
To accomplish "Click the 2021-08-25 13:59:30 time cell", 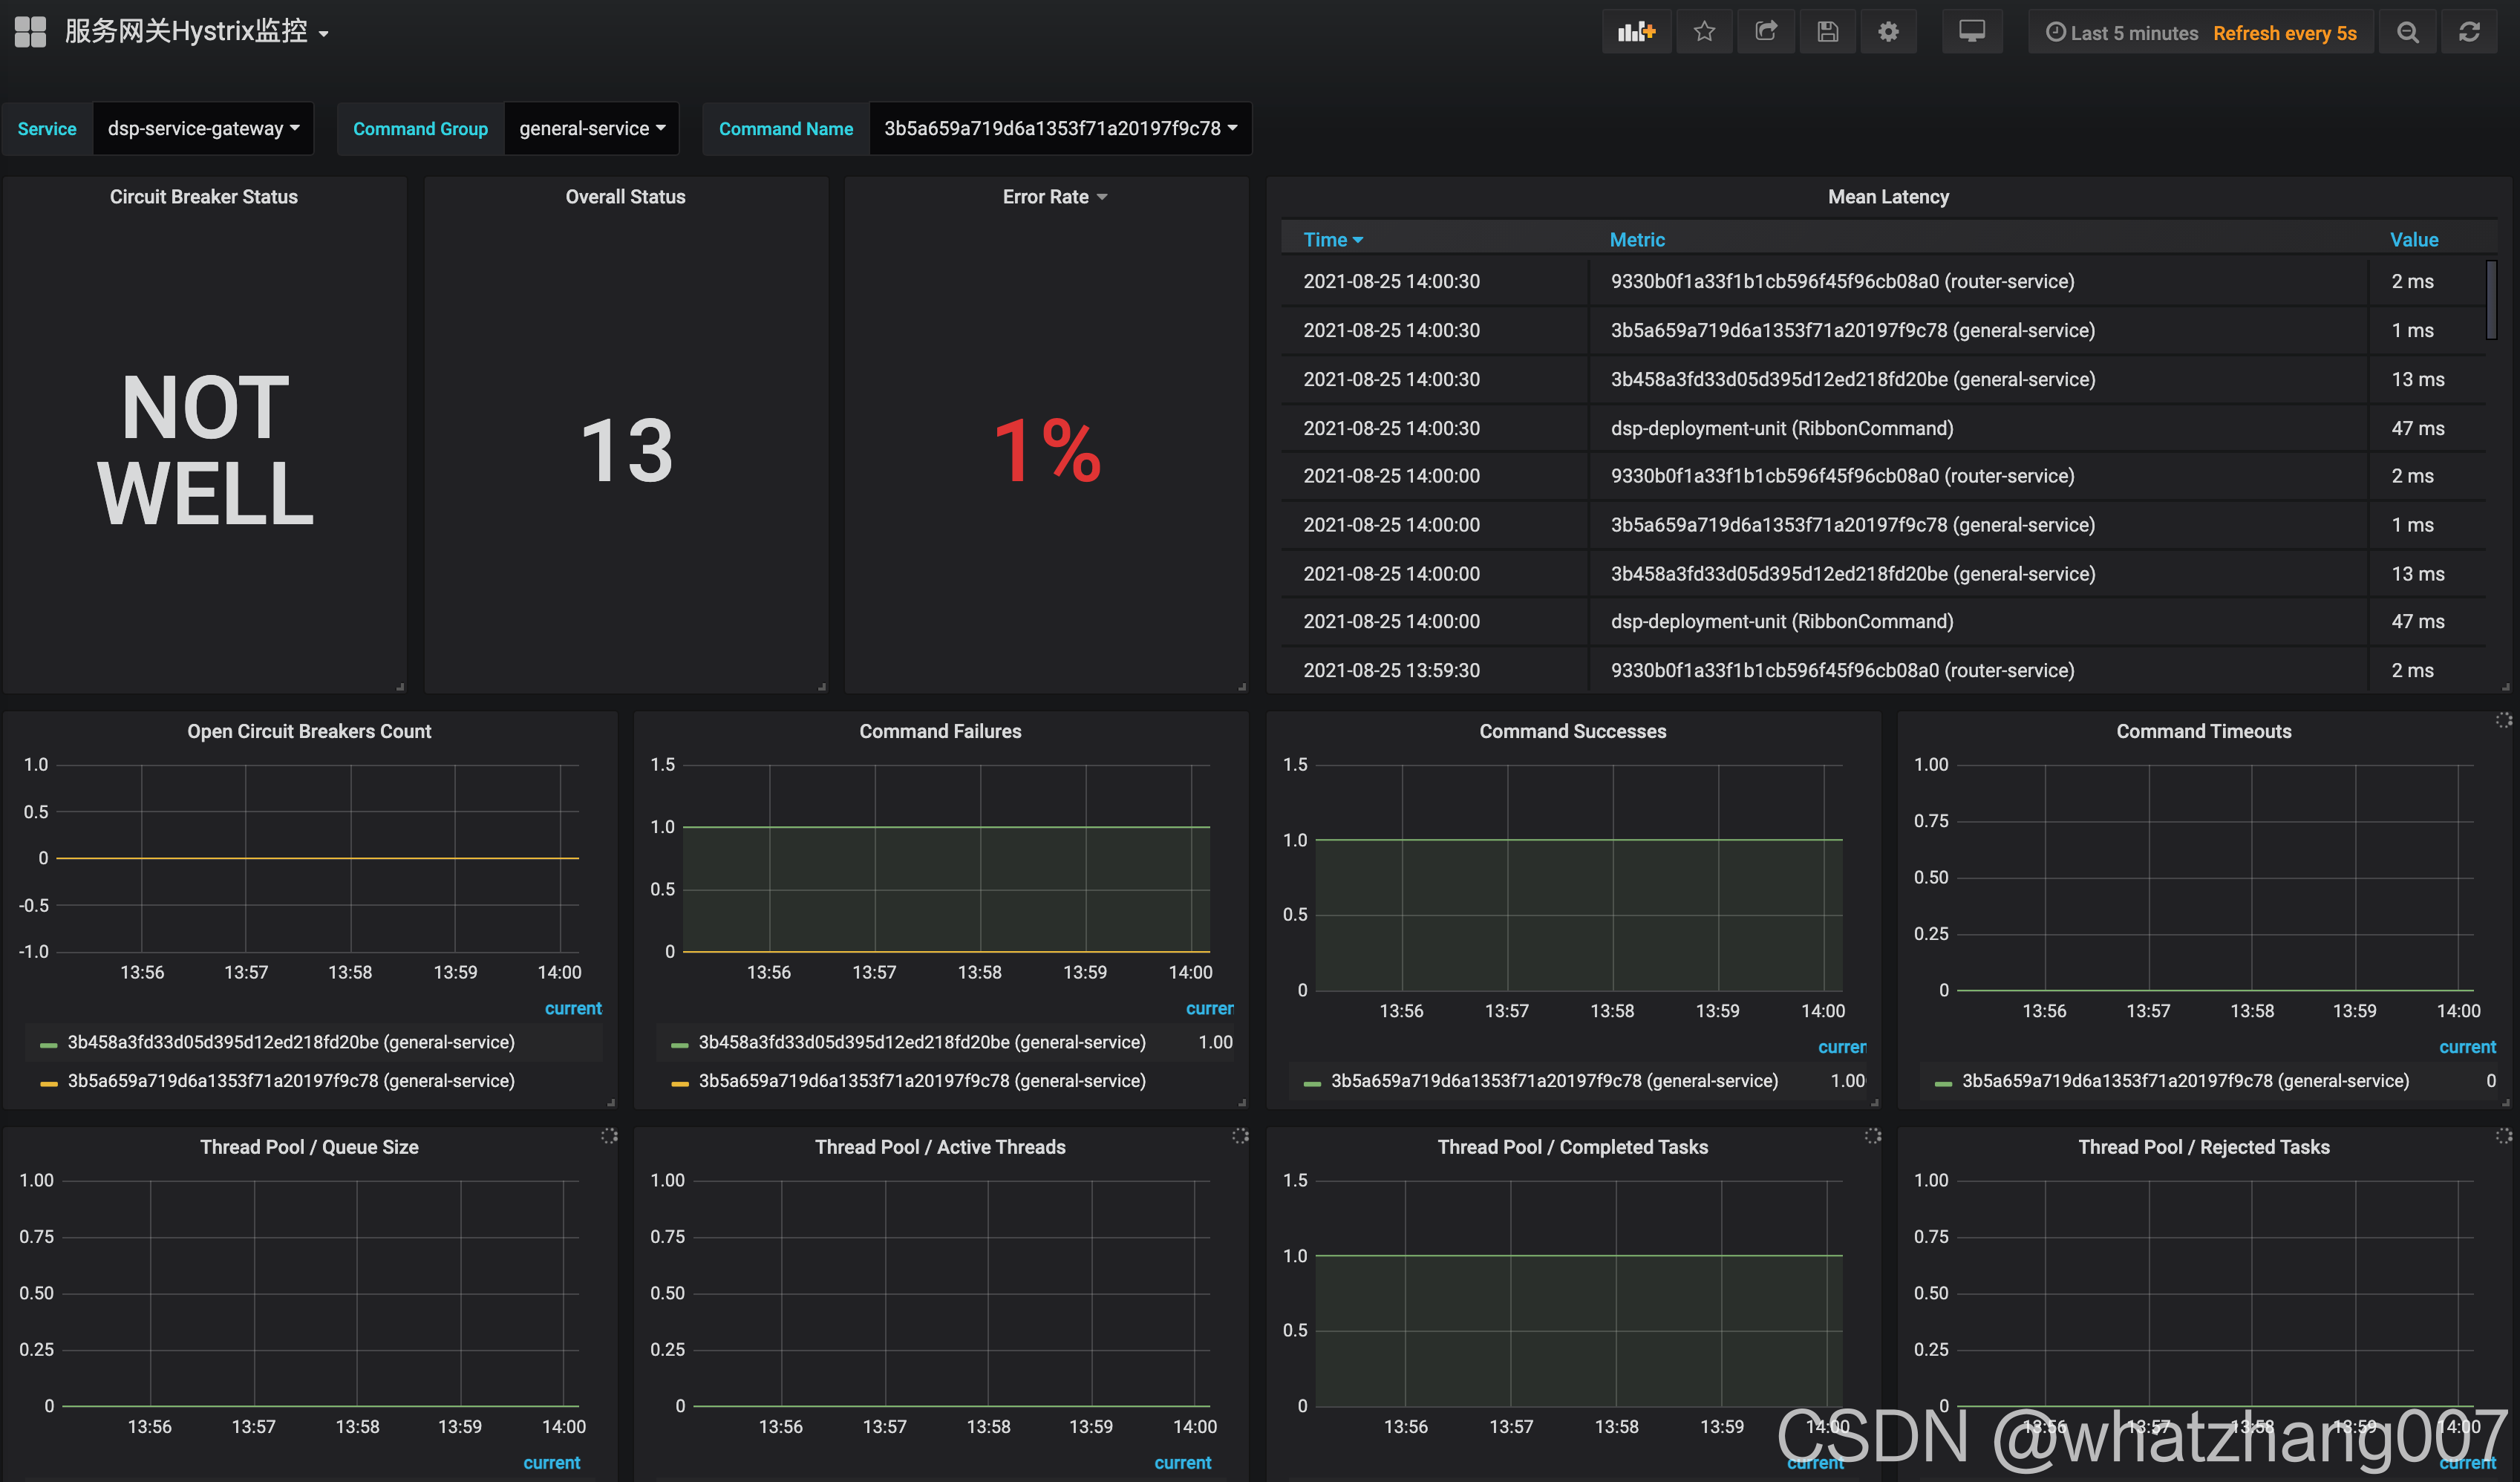I will pyautogui.click(x=1391, y=670).
